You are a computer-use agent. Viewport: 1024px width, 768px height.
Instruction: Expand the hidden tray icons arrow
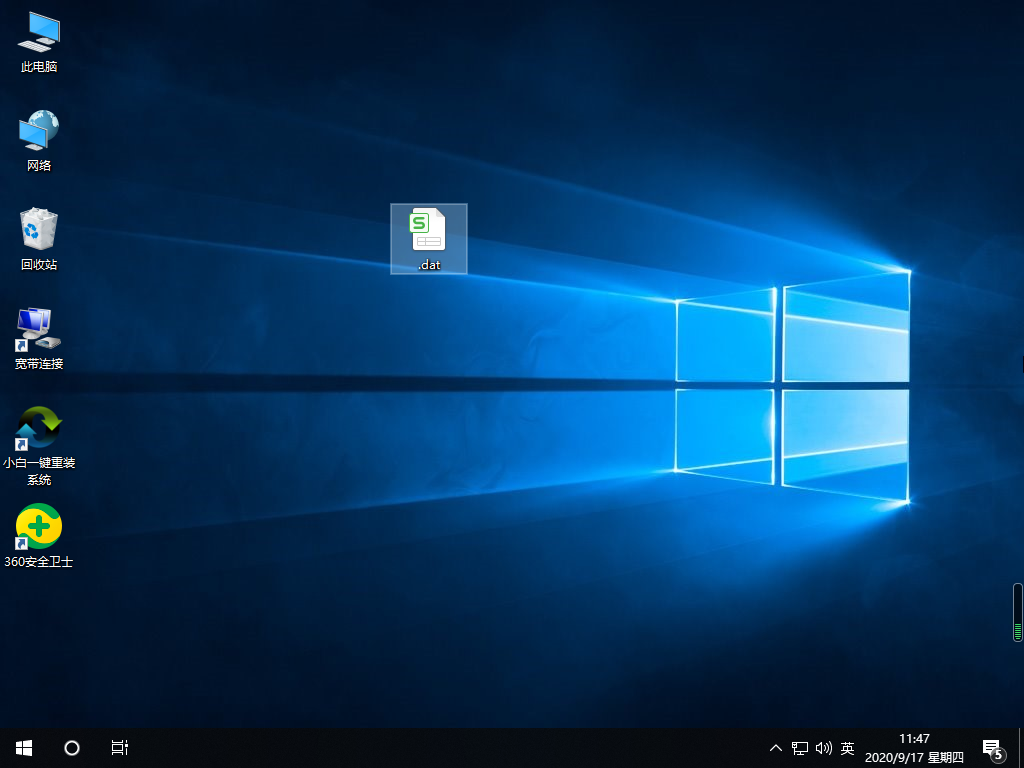[776, 748]
